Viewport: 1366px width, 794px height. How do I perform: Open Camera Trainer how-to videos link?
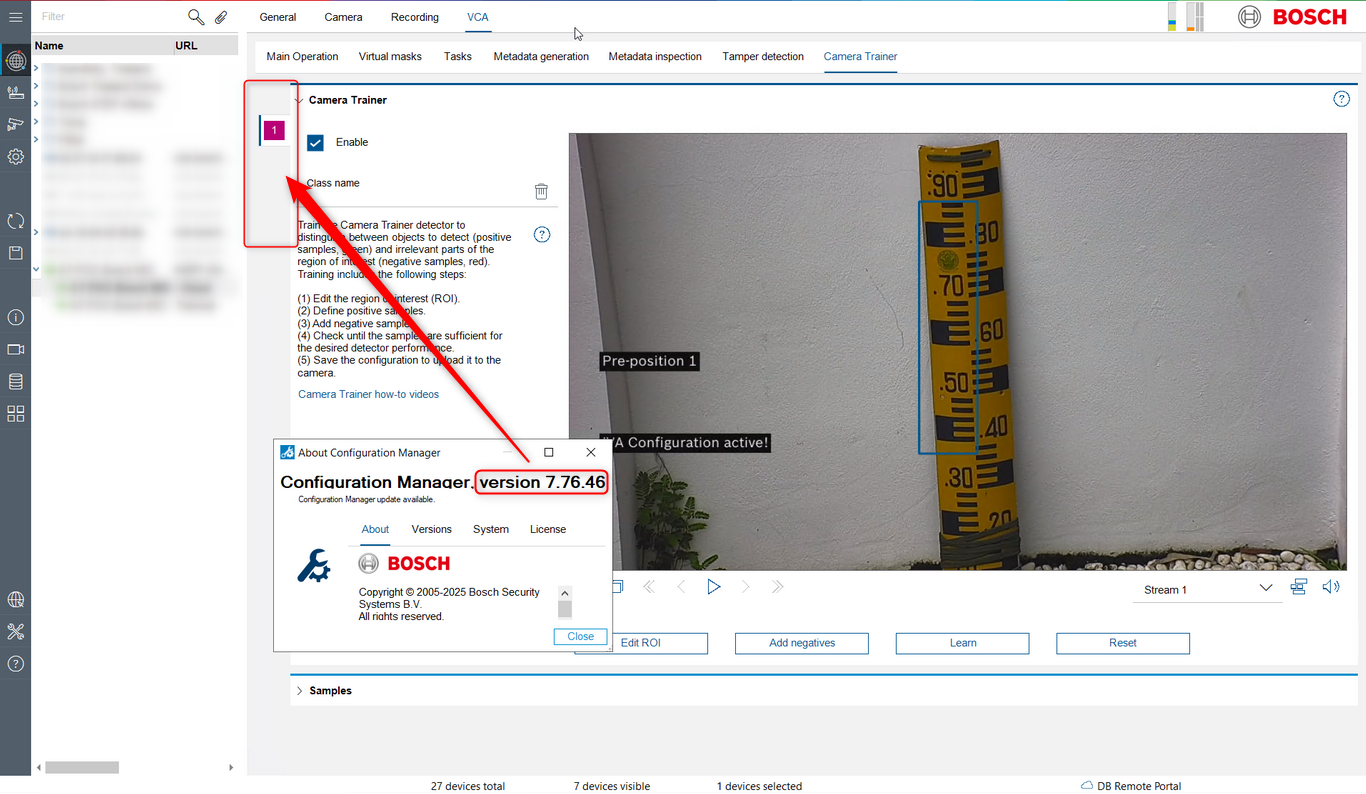tap(368, 394)
